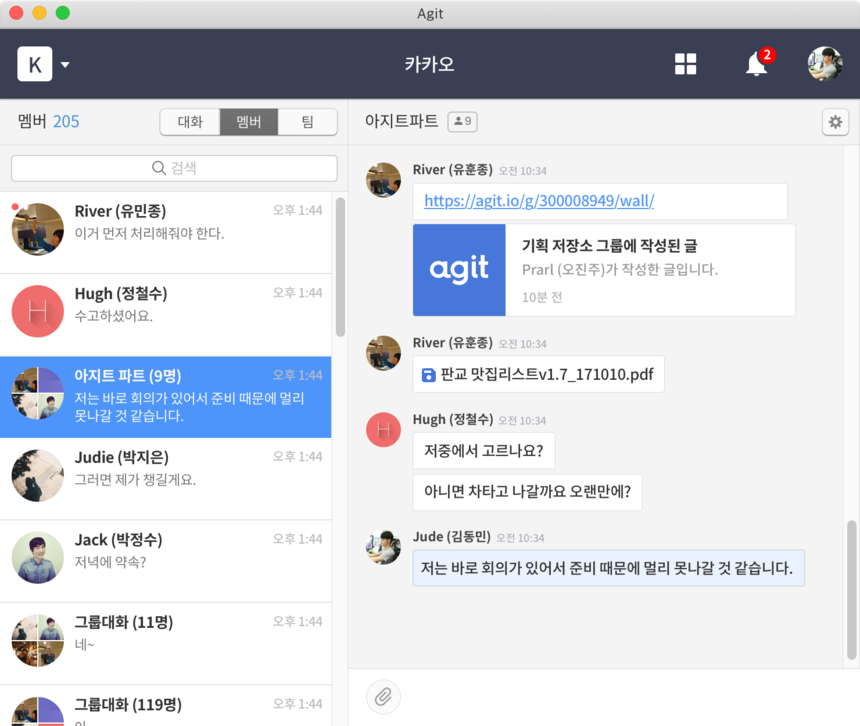The height and width of the screenshot is (726, 860).
Task: Download 판교 맛집리스트v1.7_171010.pdf file
Action: [538, 375]
